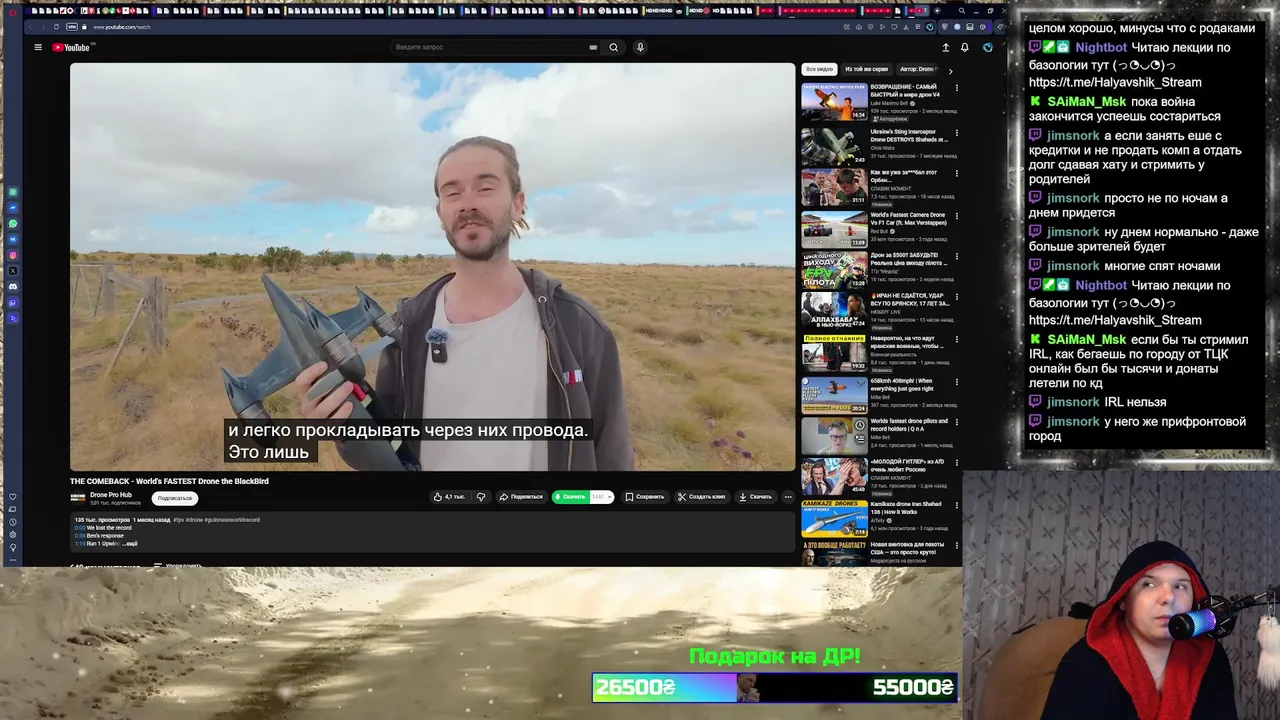Open the YouTube account avatar menu

tap(987, 47)
